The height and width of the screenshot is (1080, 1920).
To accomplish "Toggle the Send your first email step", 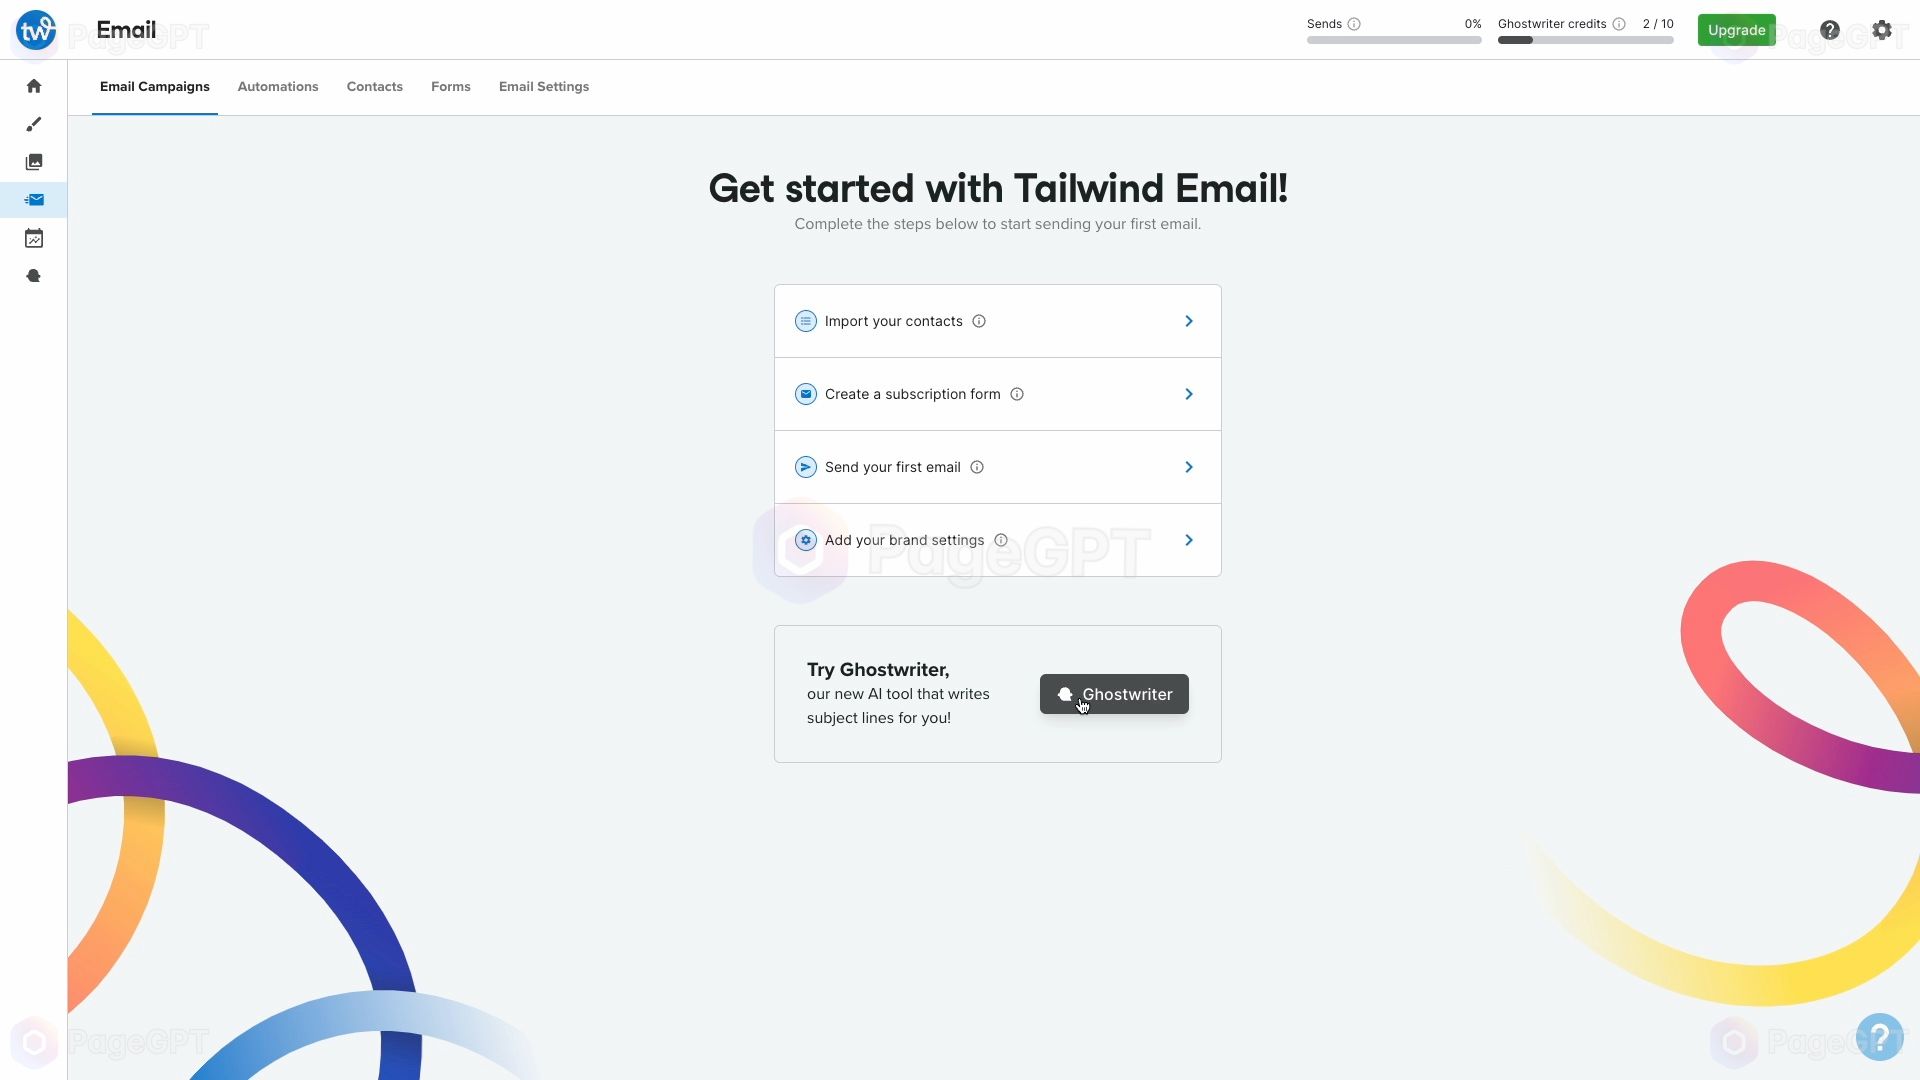I will coord(997,465).
